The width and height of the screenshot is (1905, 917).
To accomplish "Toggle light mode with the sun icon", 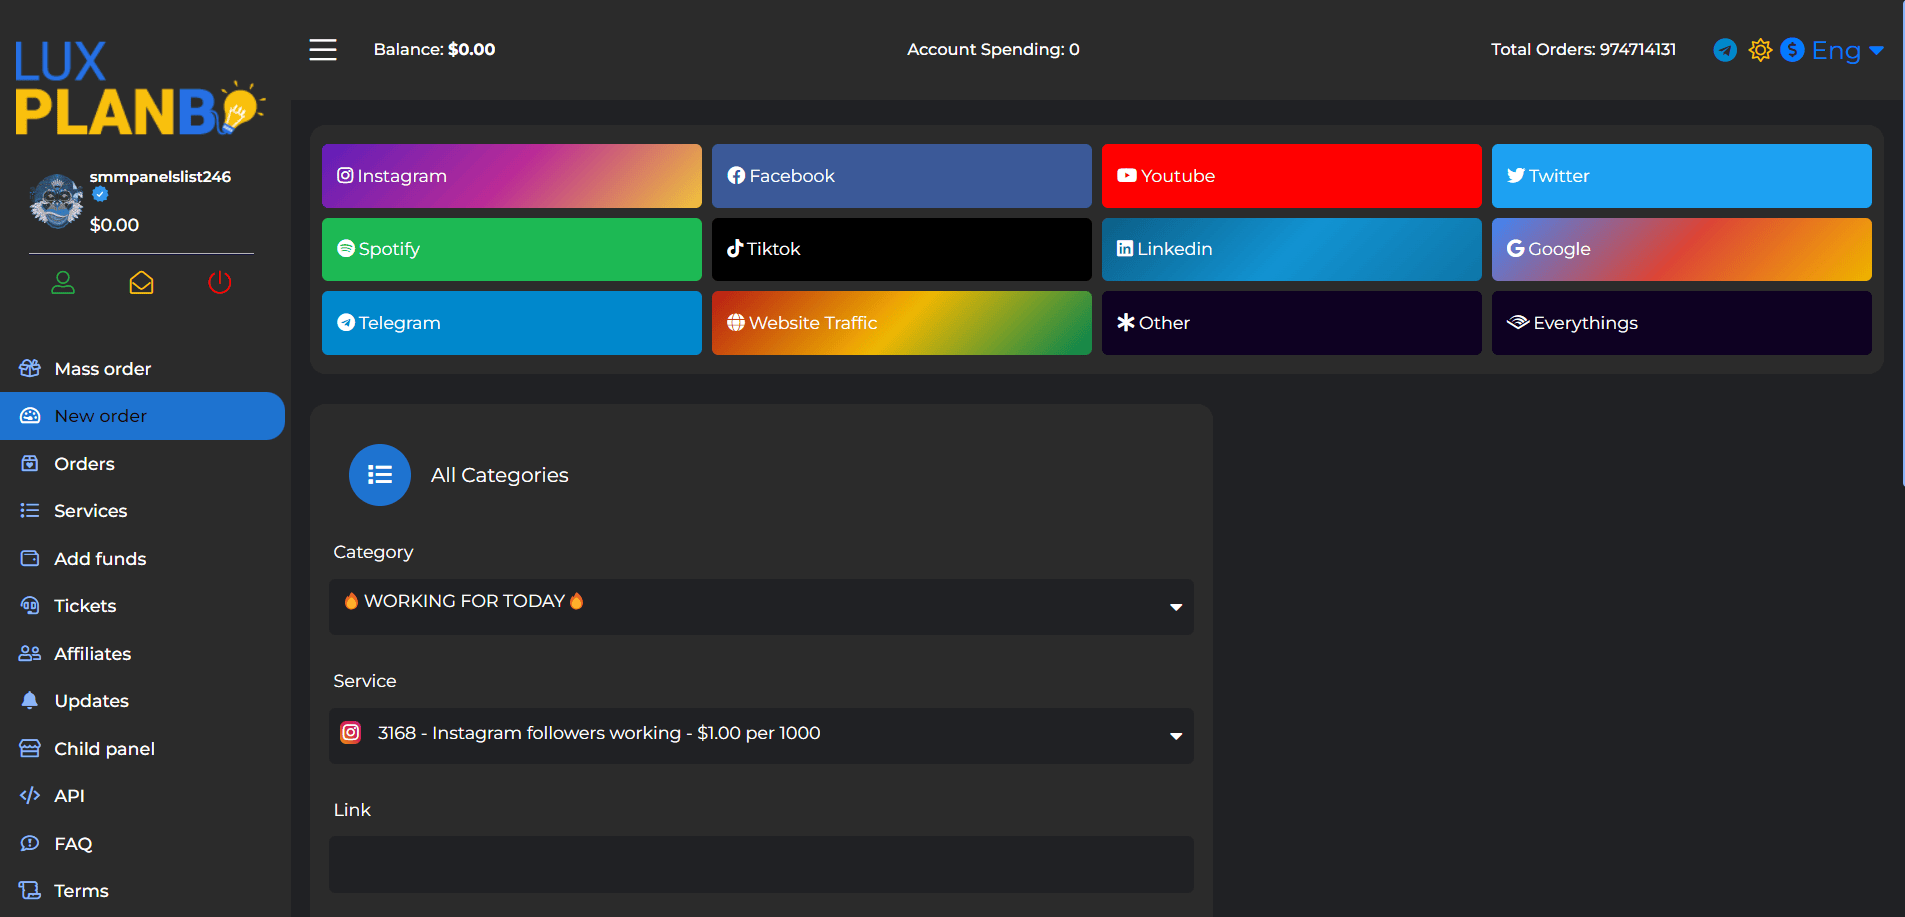I will [x=1760, y=50].
